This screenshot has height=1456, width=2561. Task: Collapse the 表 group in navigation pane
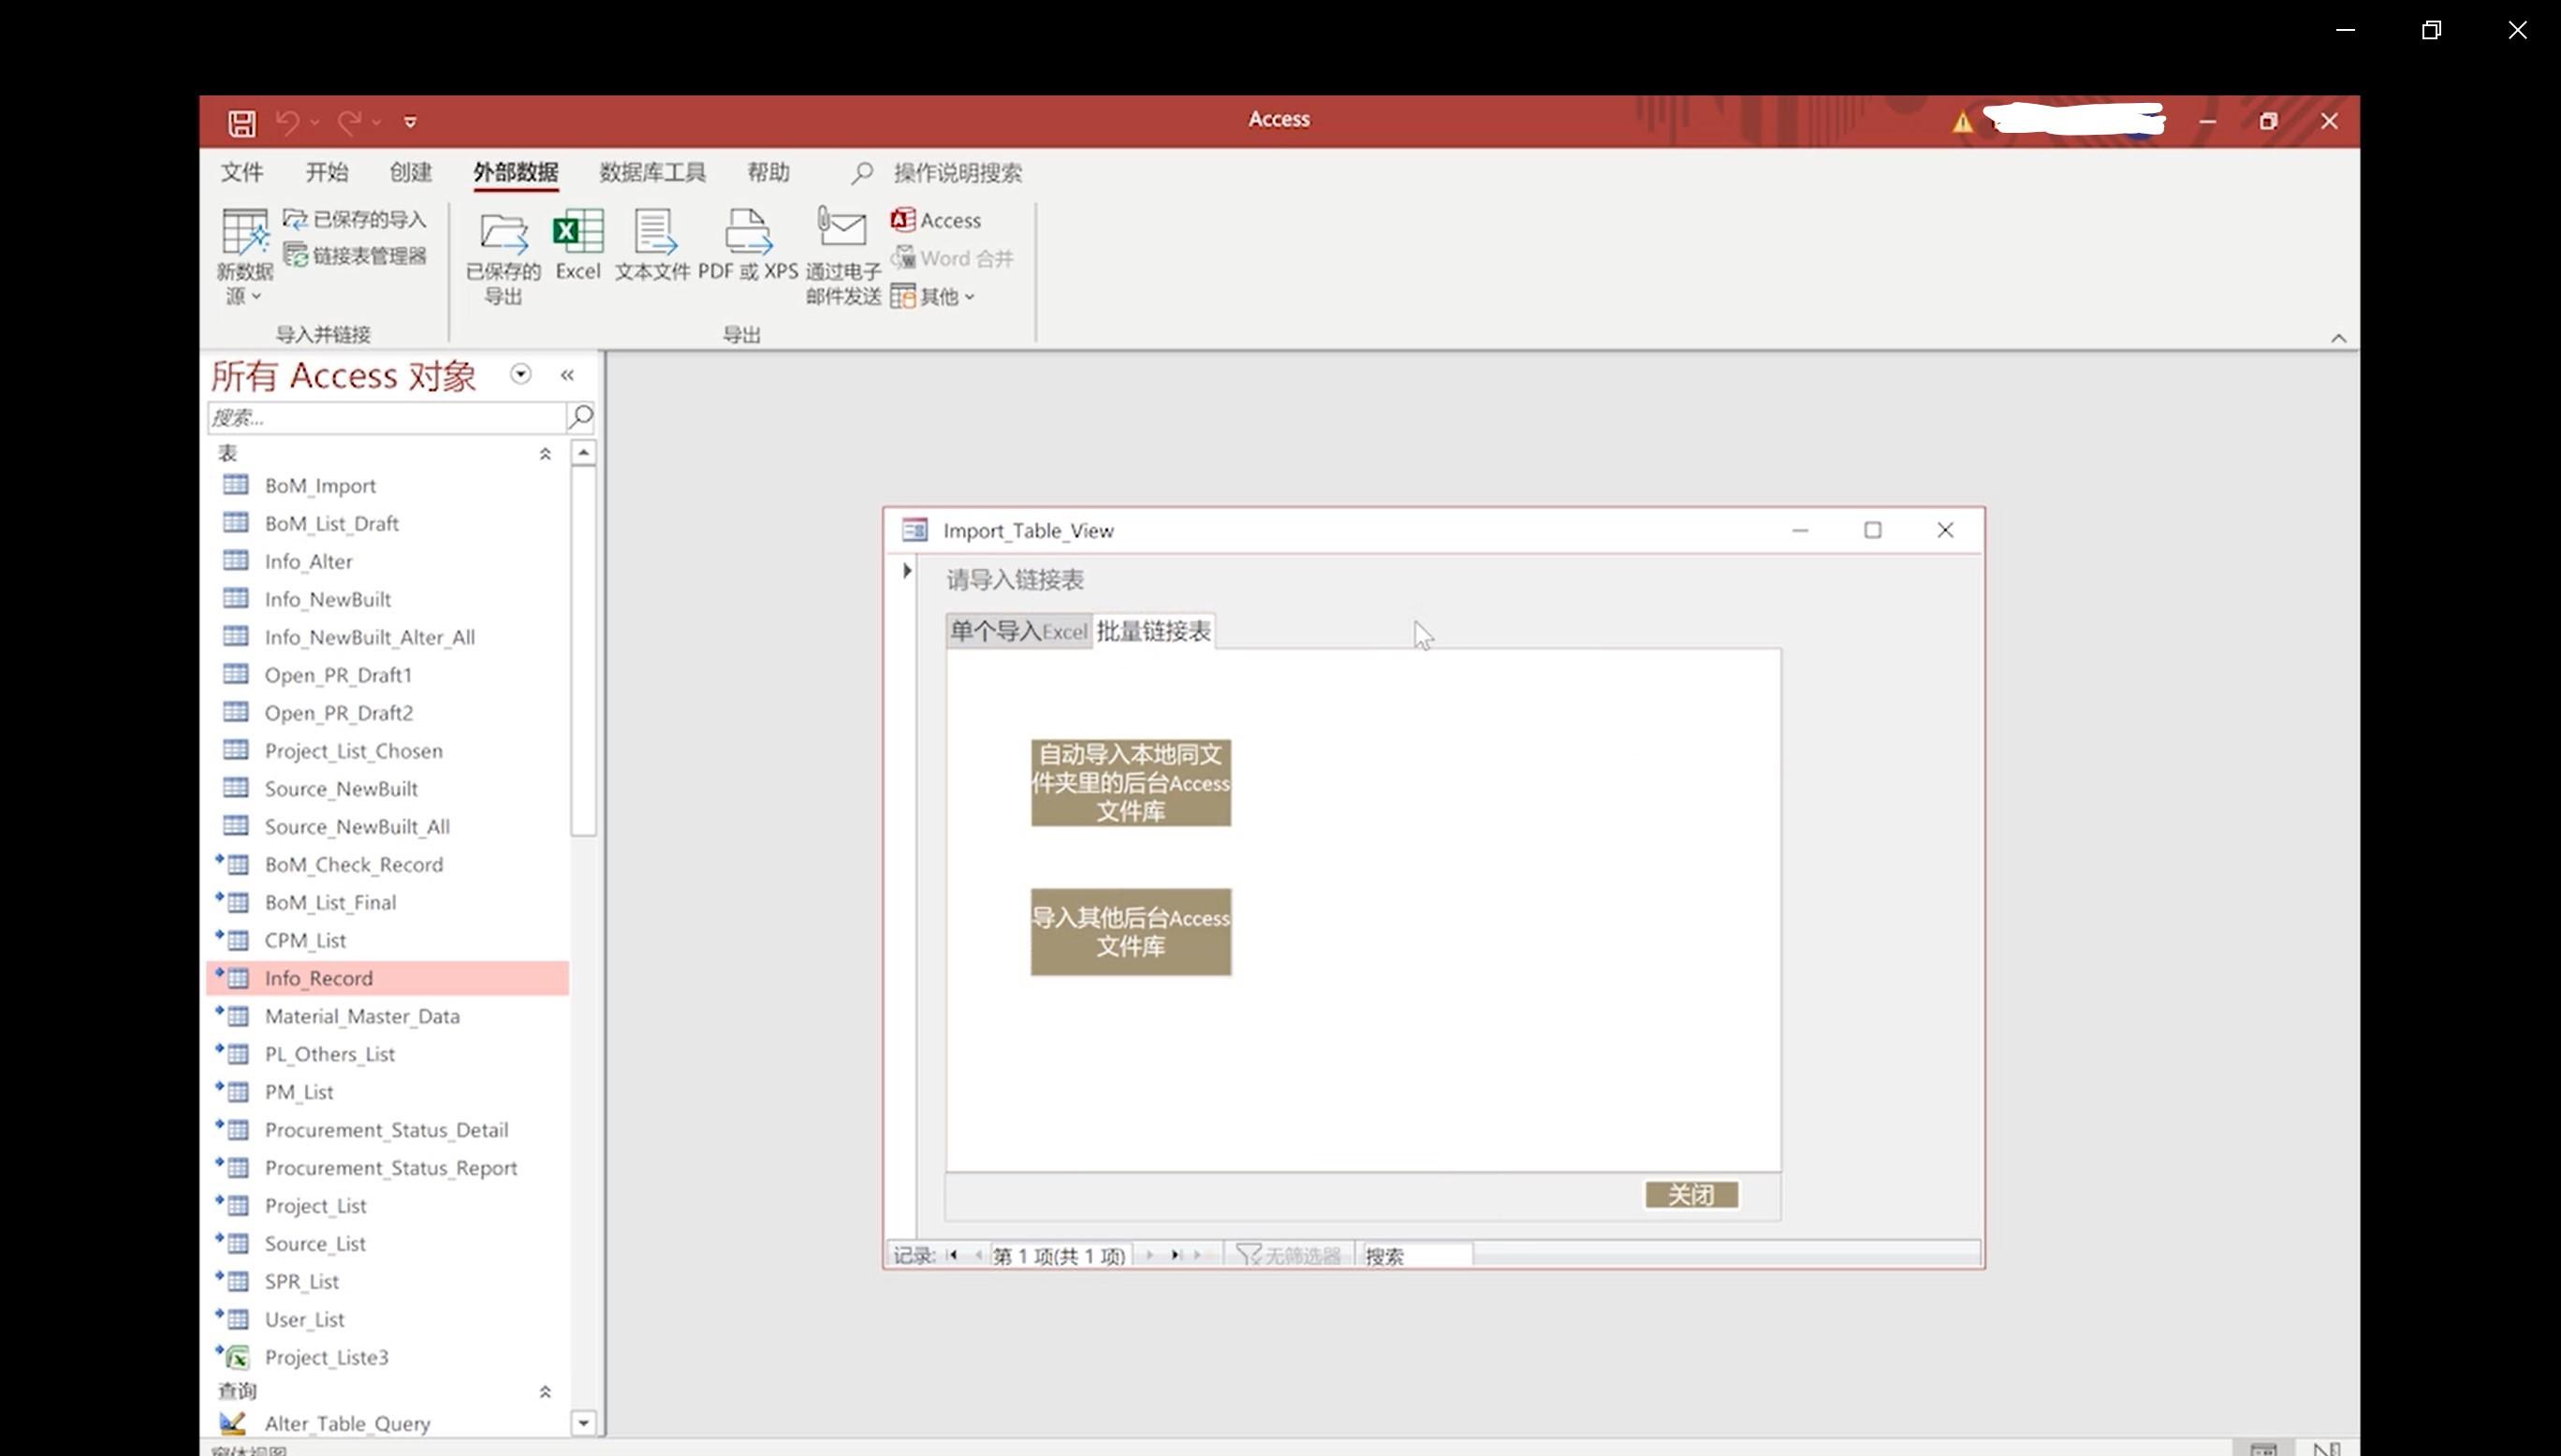point(545,454)
